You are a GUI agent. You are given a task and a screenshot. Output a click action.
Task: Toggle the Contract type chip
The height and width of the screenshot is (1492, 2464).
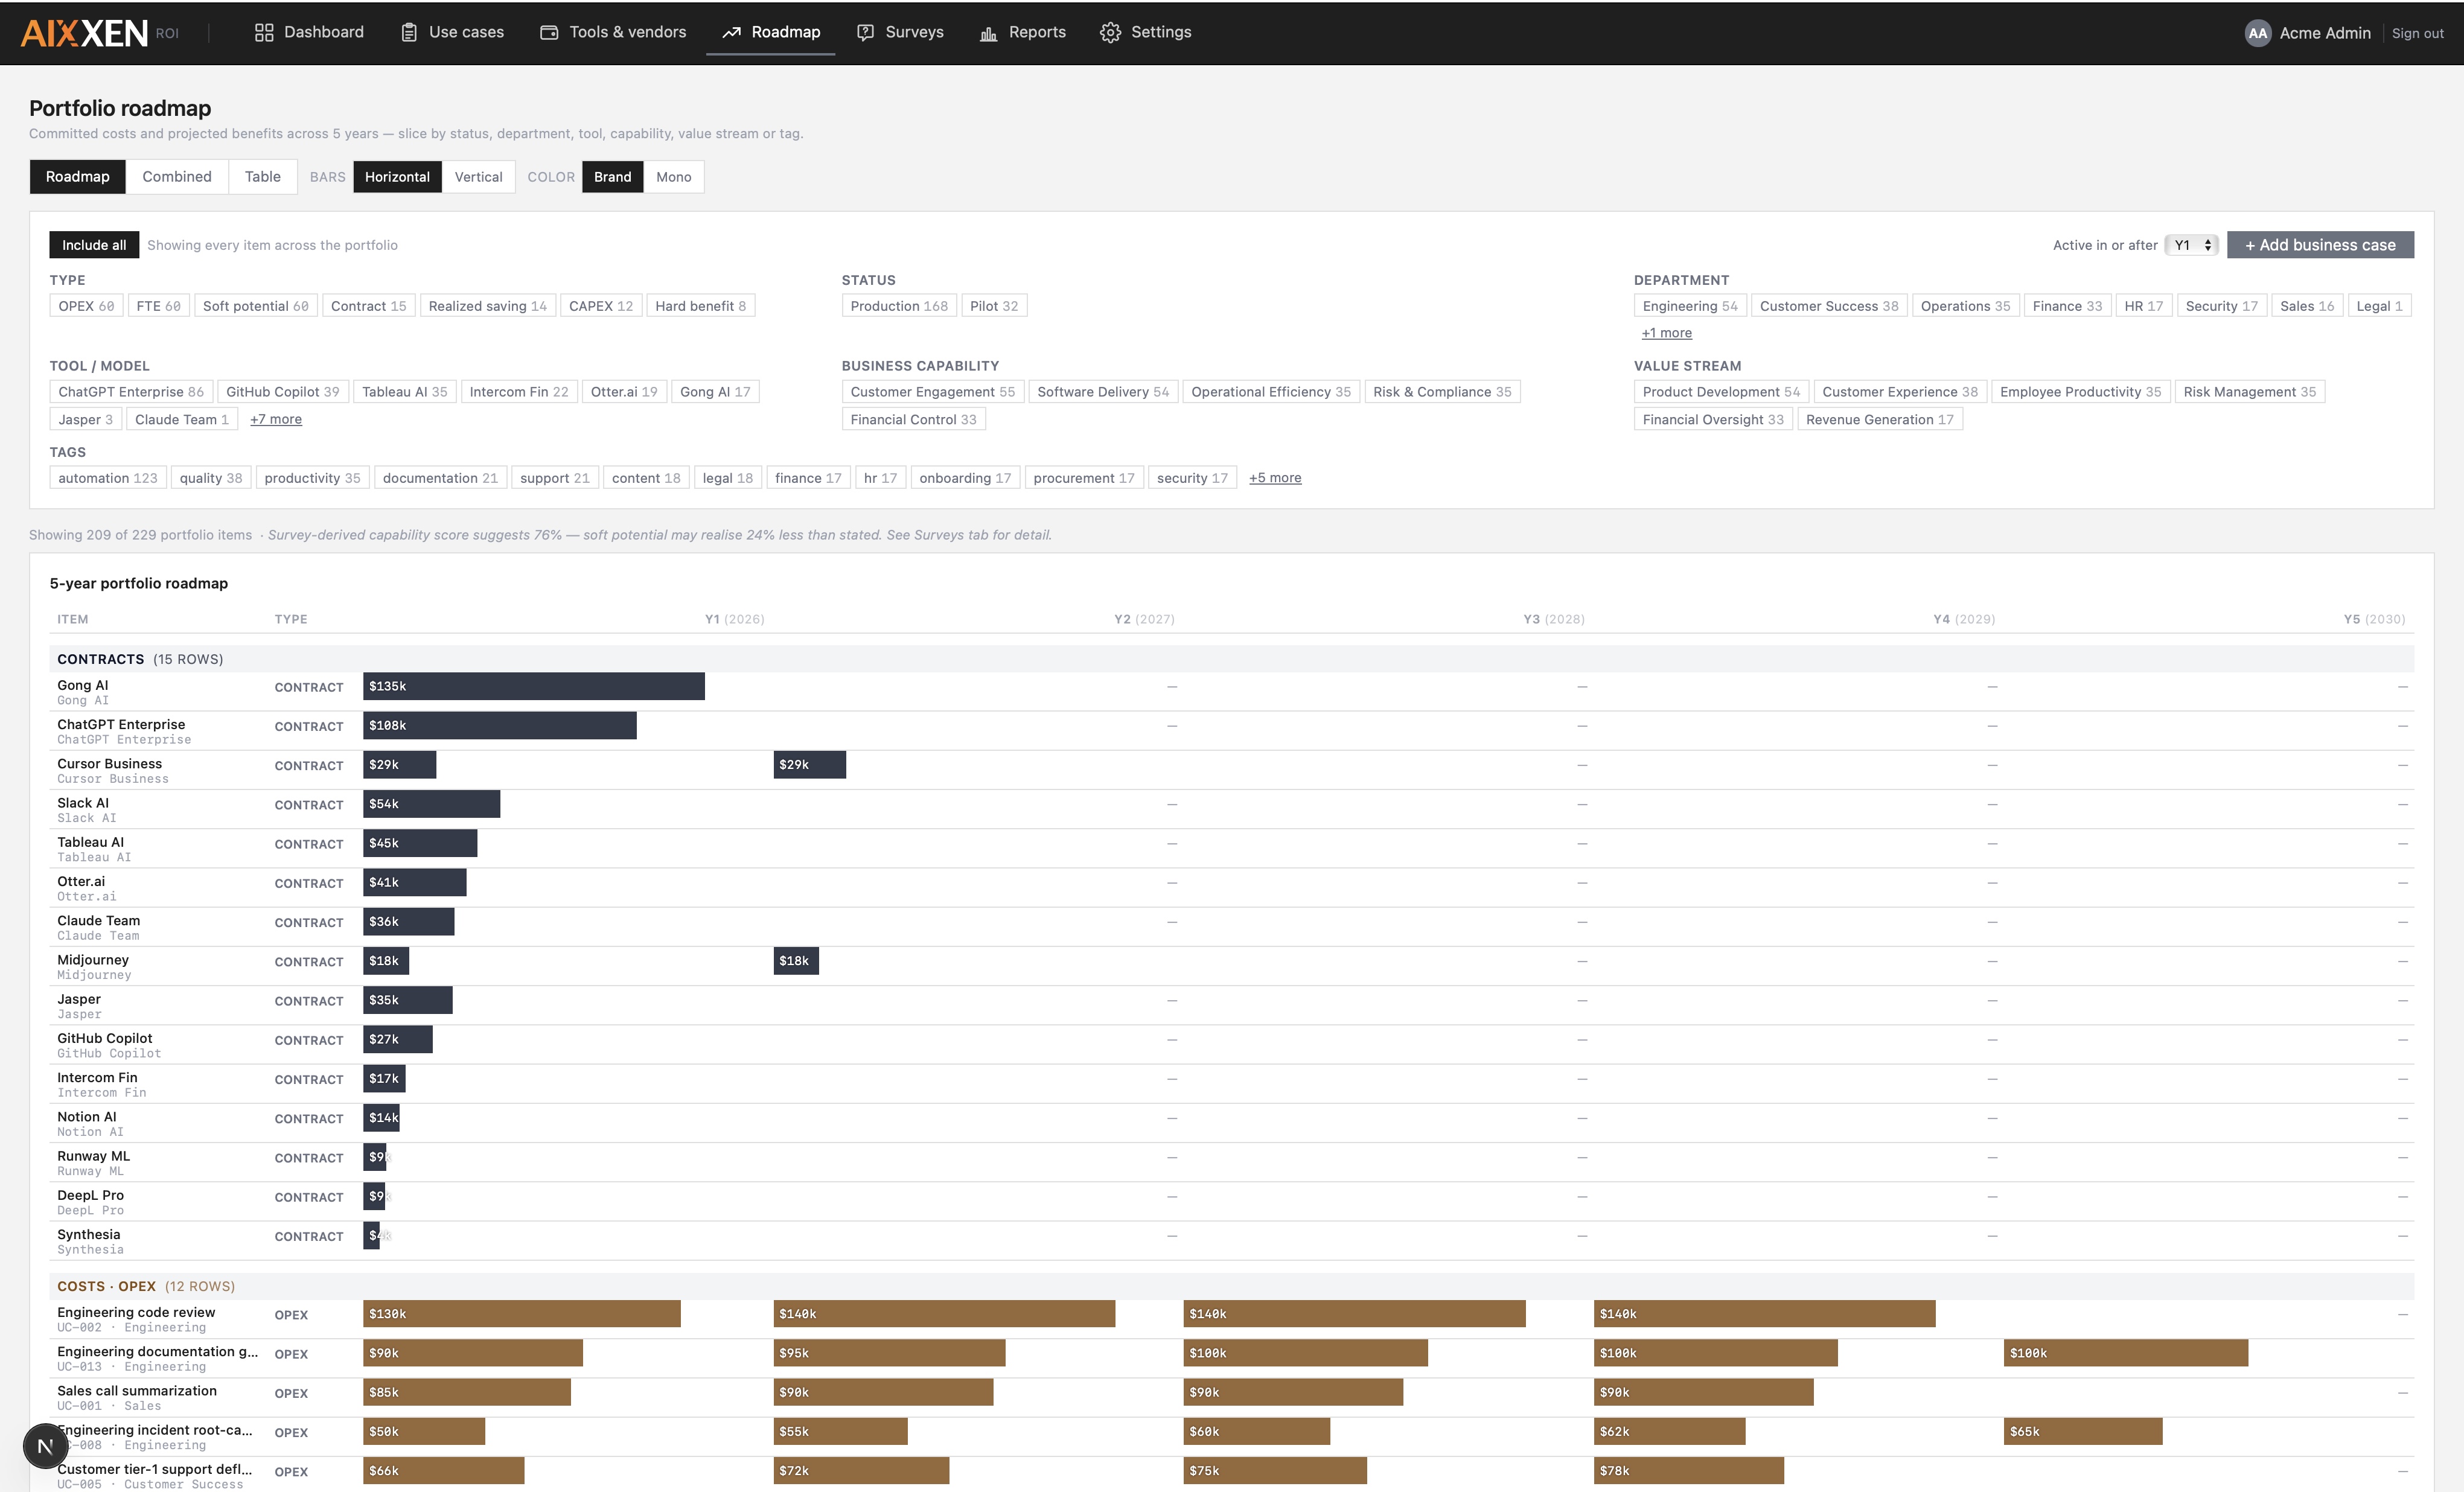[x=369, y=306]
